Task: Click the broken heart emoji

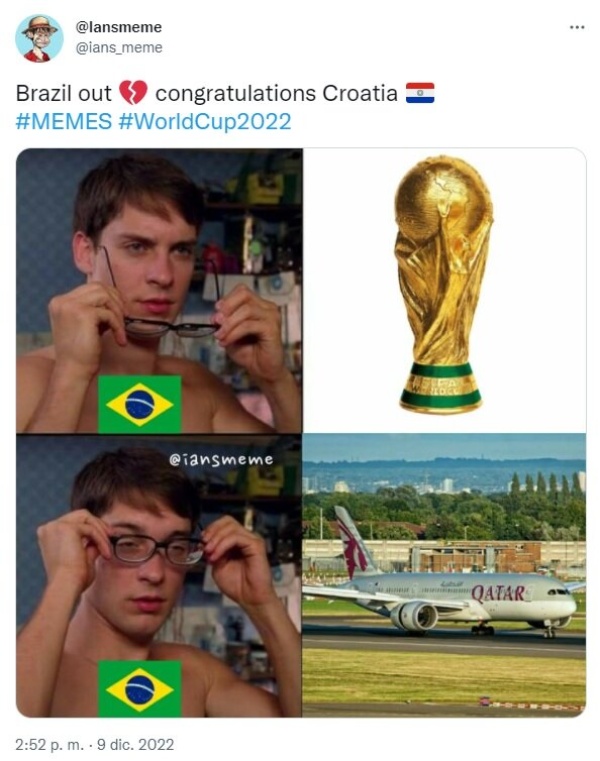Action: 133,93
